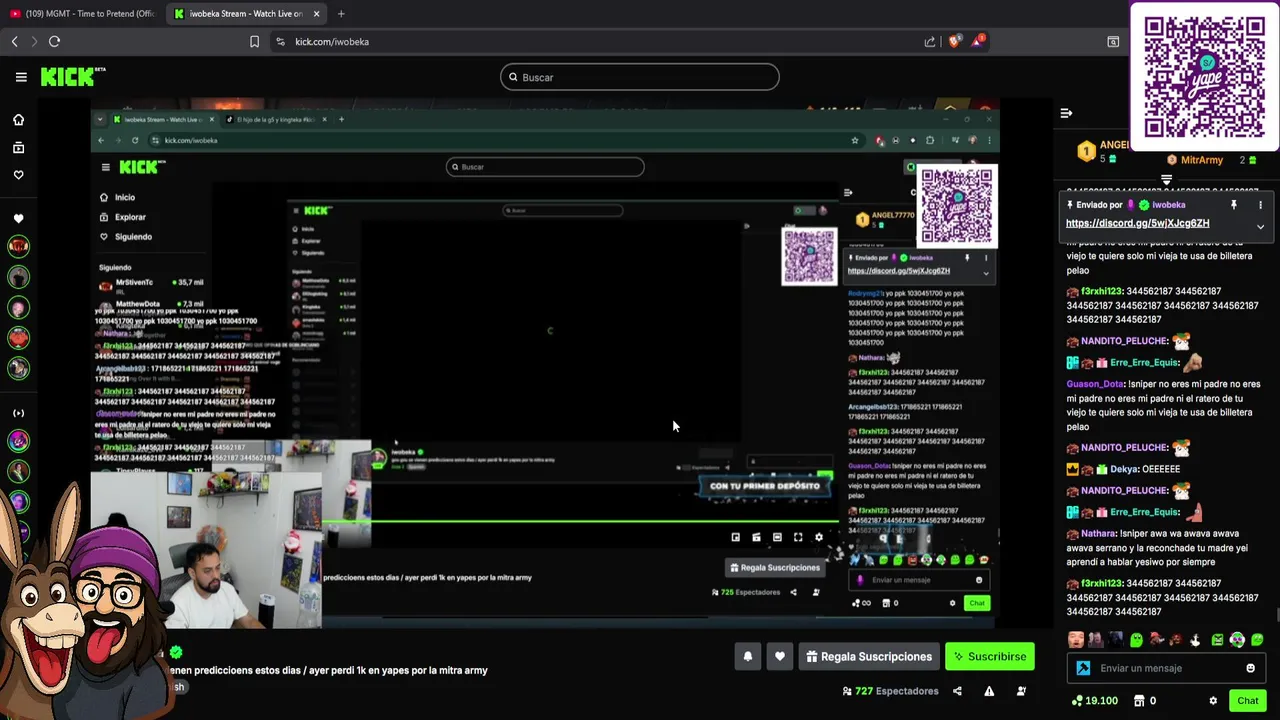Image resolution: width=1280 pixels, height=720 pixels.
Task: Go to Home in Kick sidebar
Action: (x=18, y=120)
